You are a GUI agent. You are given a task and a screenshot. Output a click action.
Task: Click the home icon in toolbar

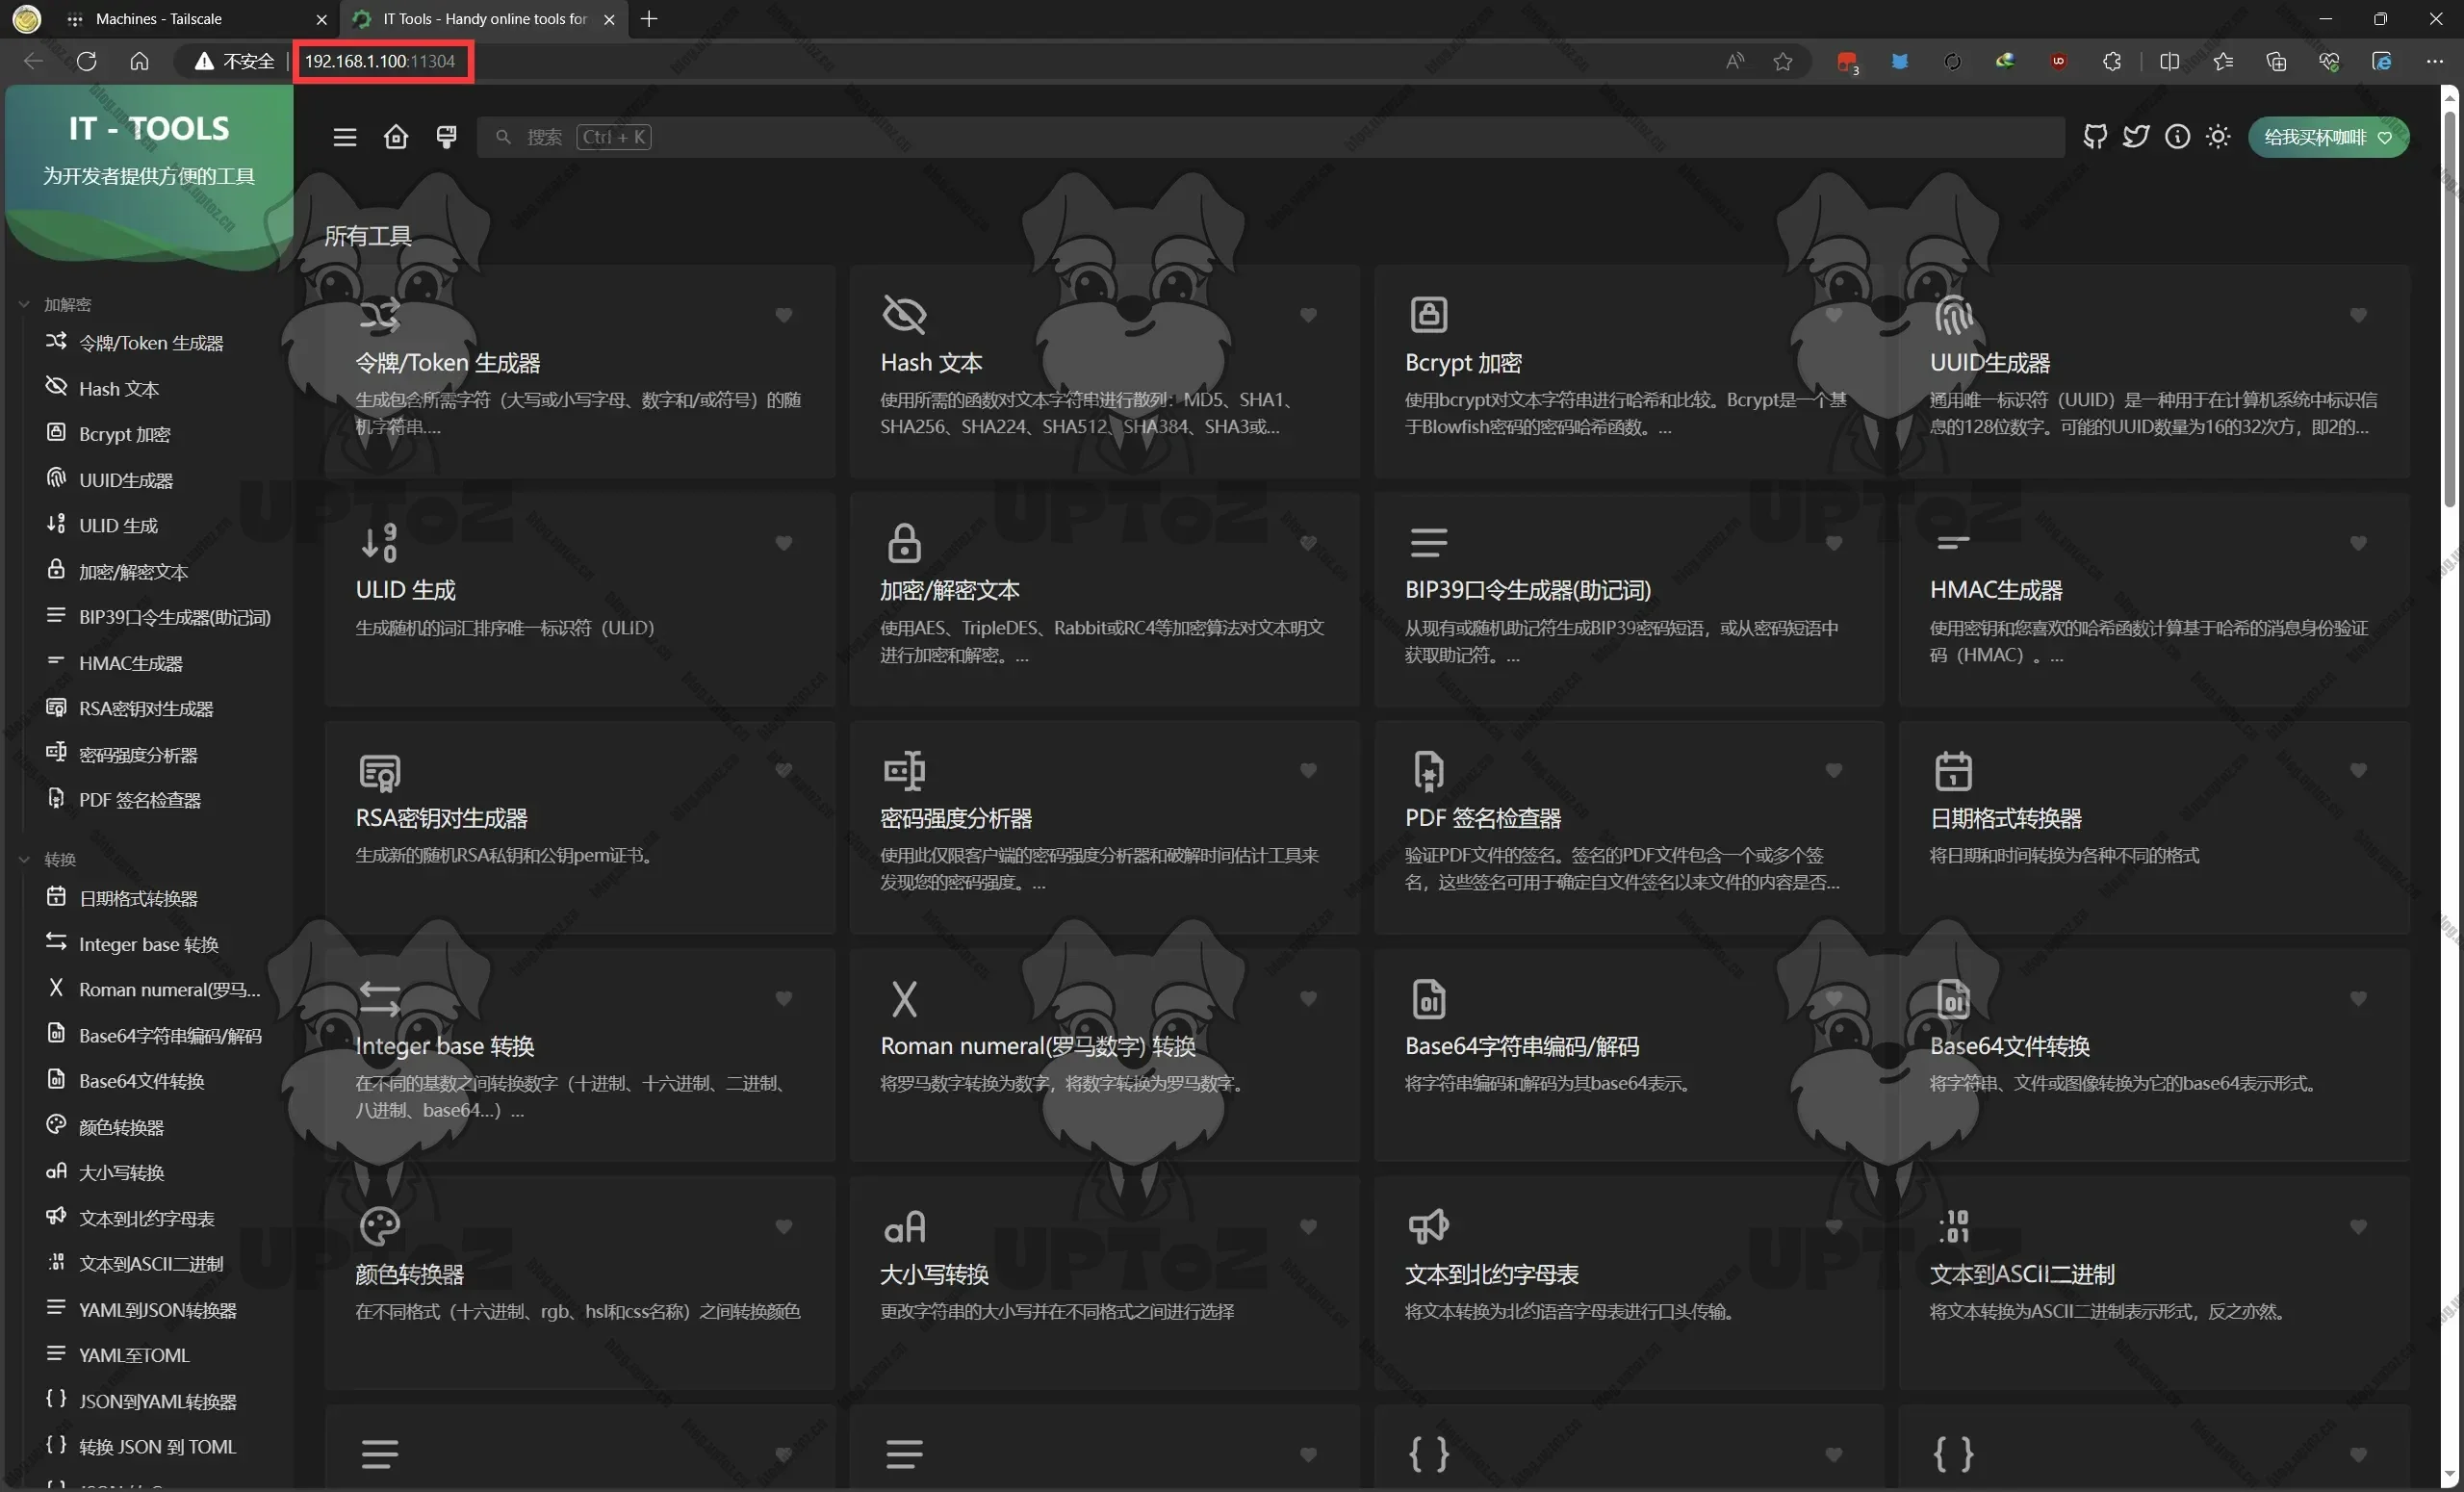tap(396, 137)
